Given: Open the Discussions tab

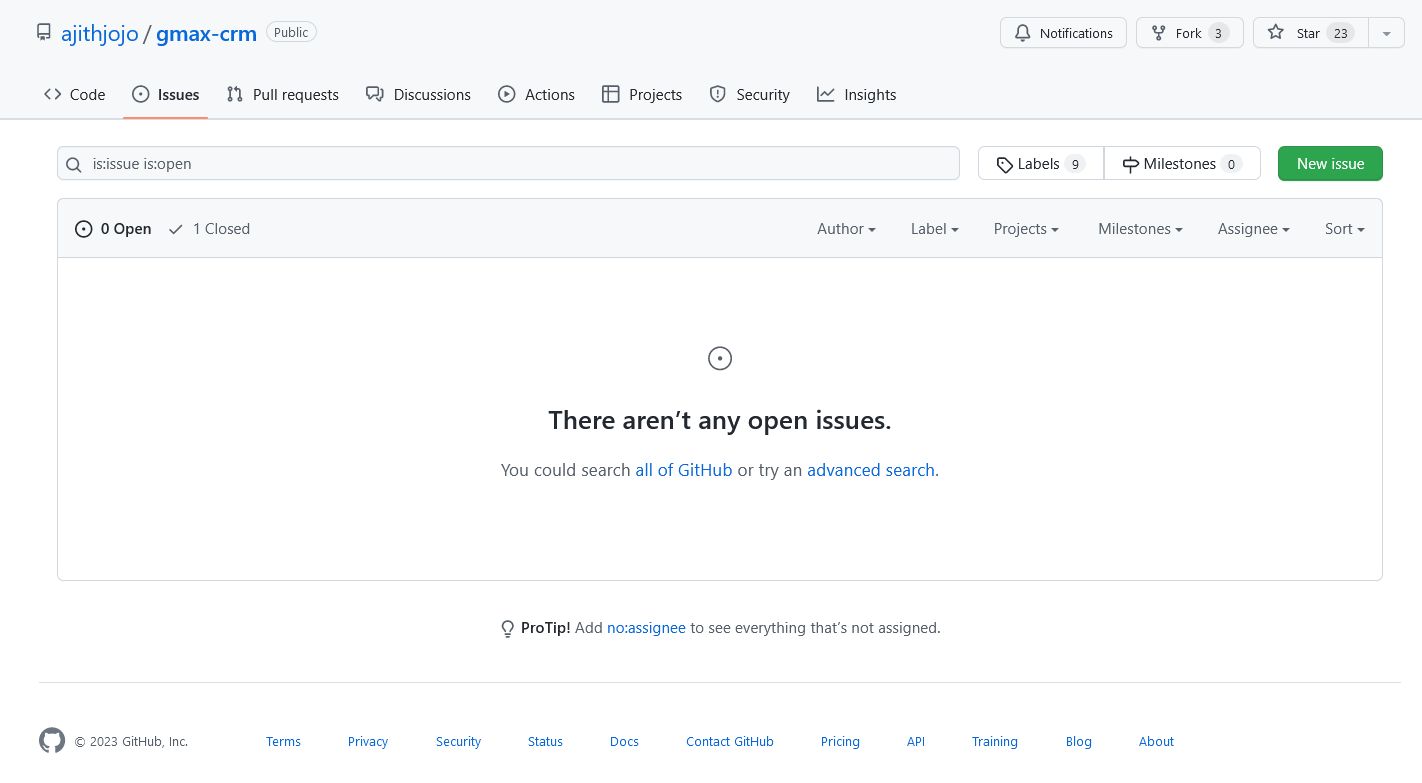Looking at the screenshot, I should point(418,95).
